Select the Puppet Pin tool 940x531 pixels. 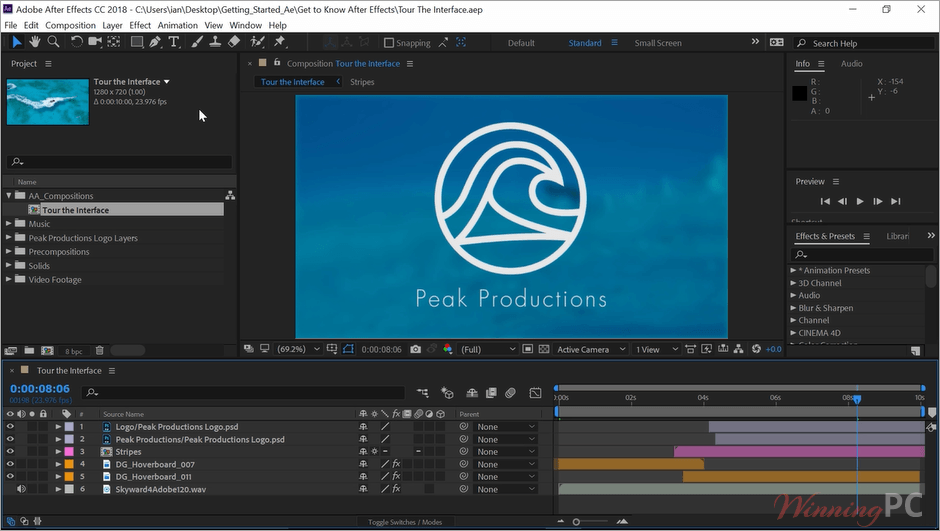coord(279,41)
